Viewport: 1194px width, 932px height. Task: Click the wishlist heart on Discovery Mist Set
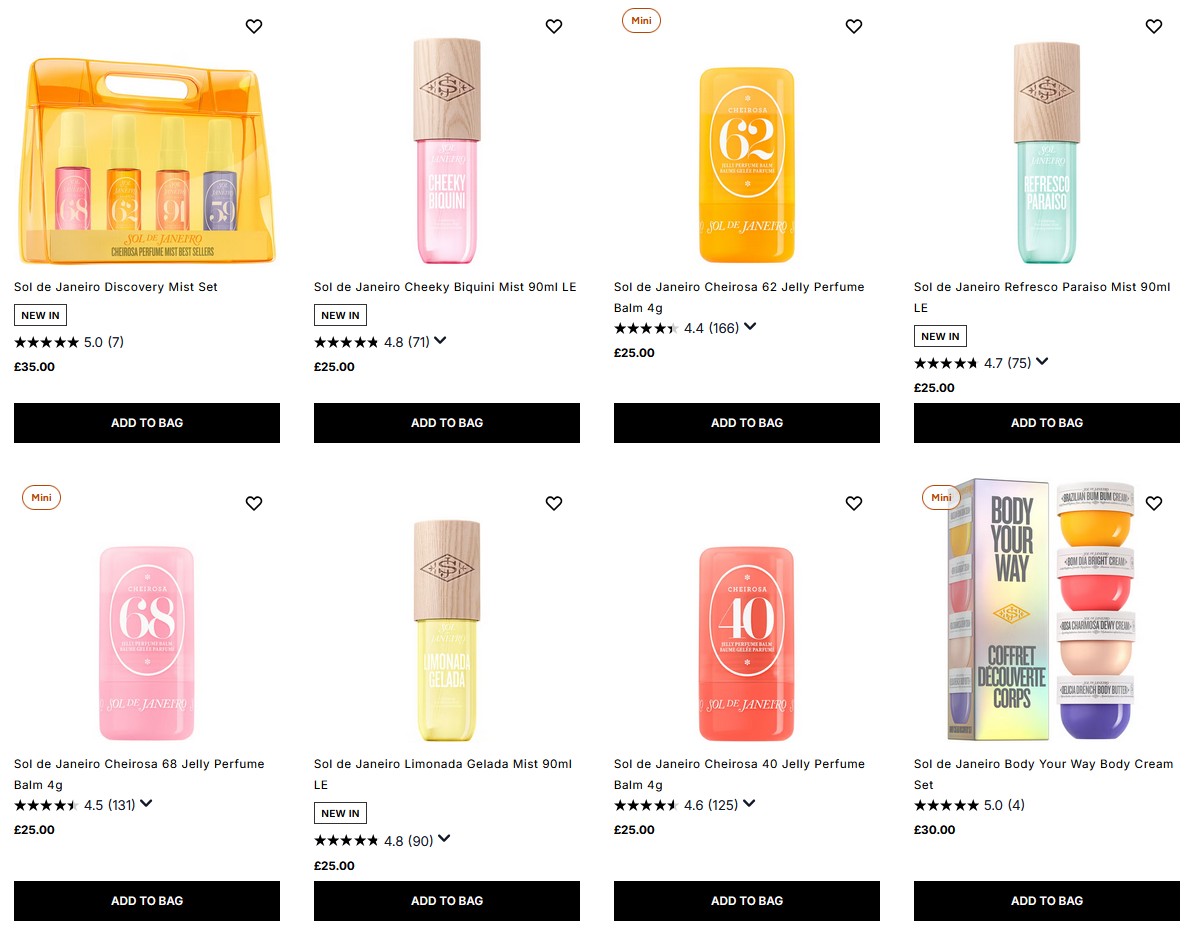[x=254, y=26]
